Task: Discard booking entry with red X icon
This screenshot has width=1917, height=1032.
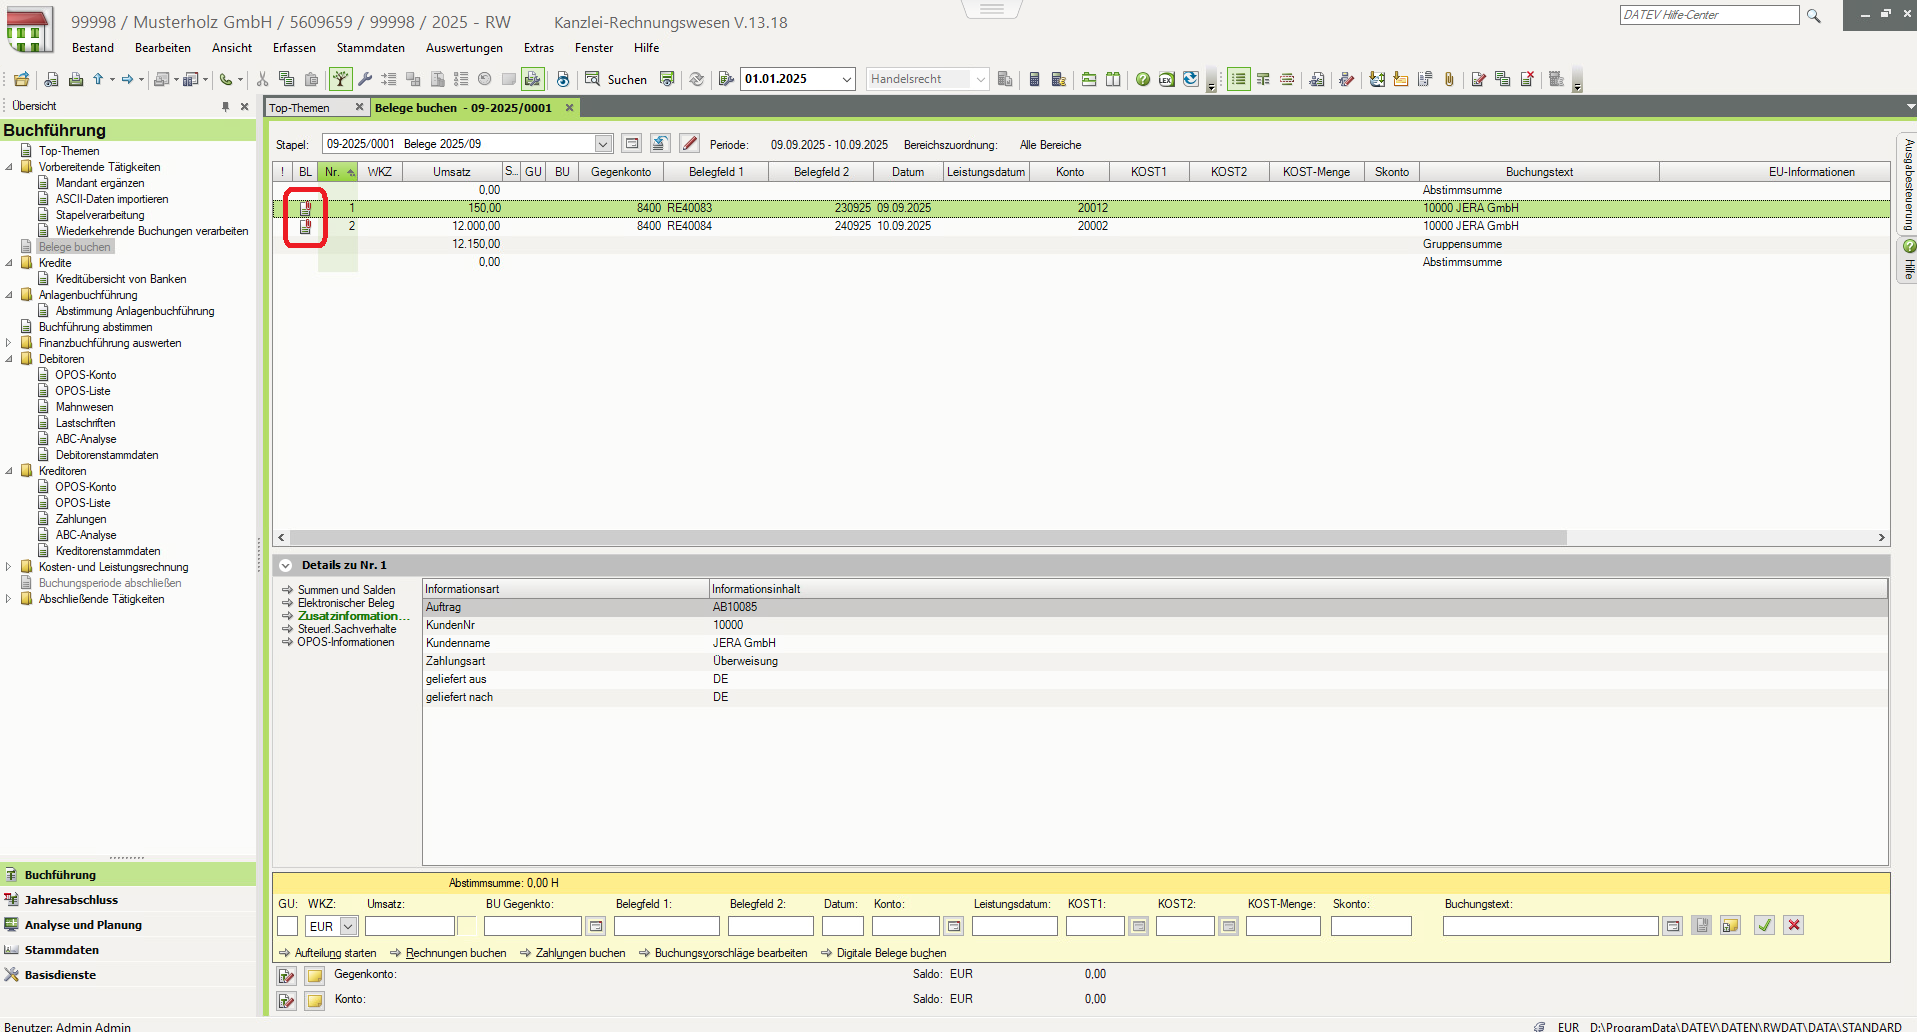Action: click(x=1794, y=925)
